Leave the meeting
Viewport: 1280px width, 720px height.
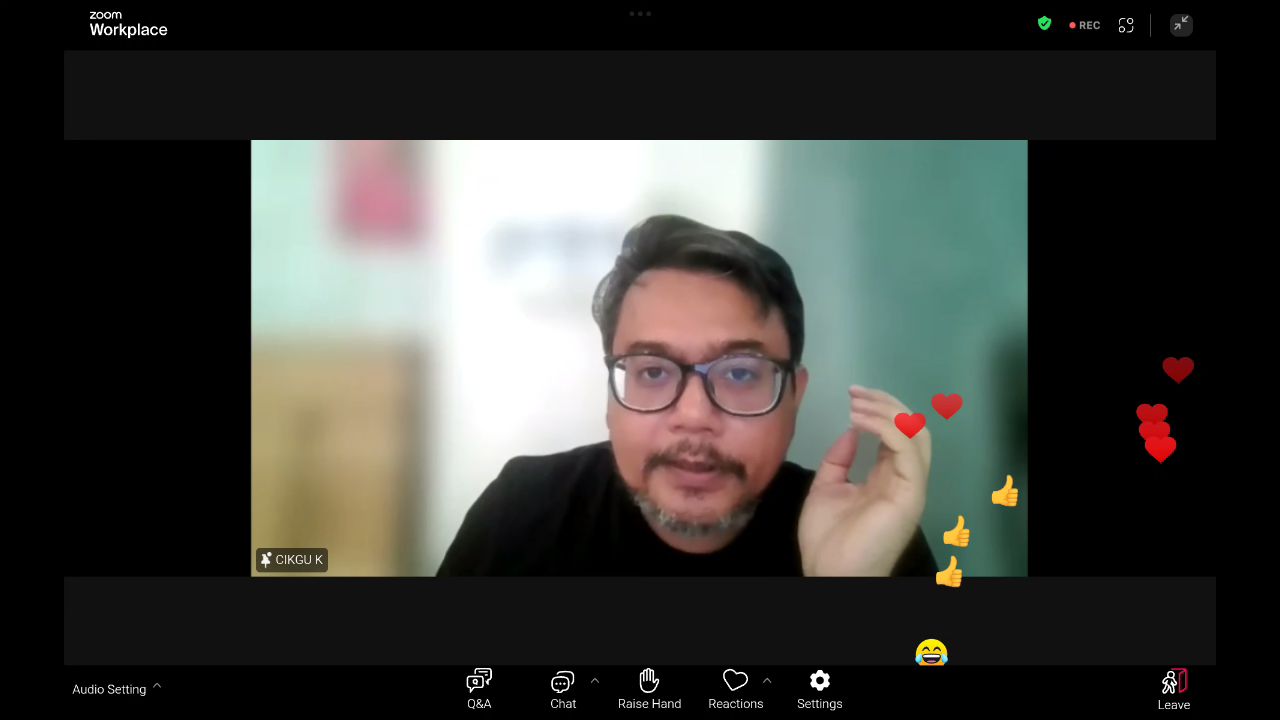click(x=1174, y=689)
